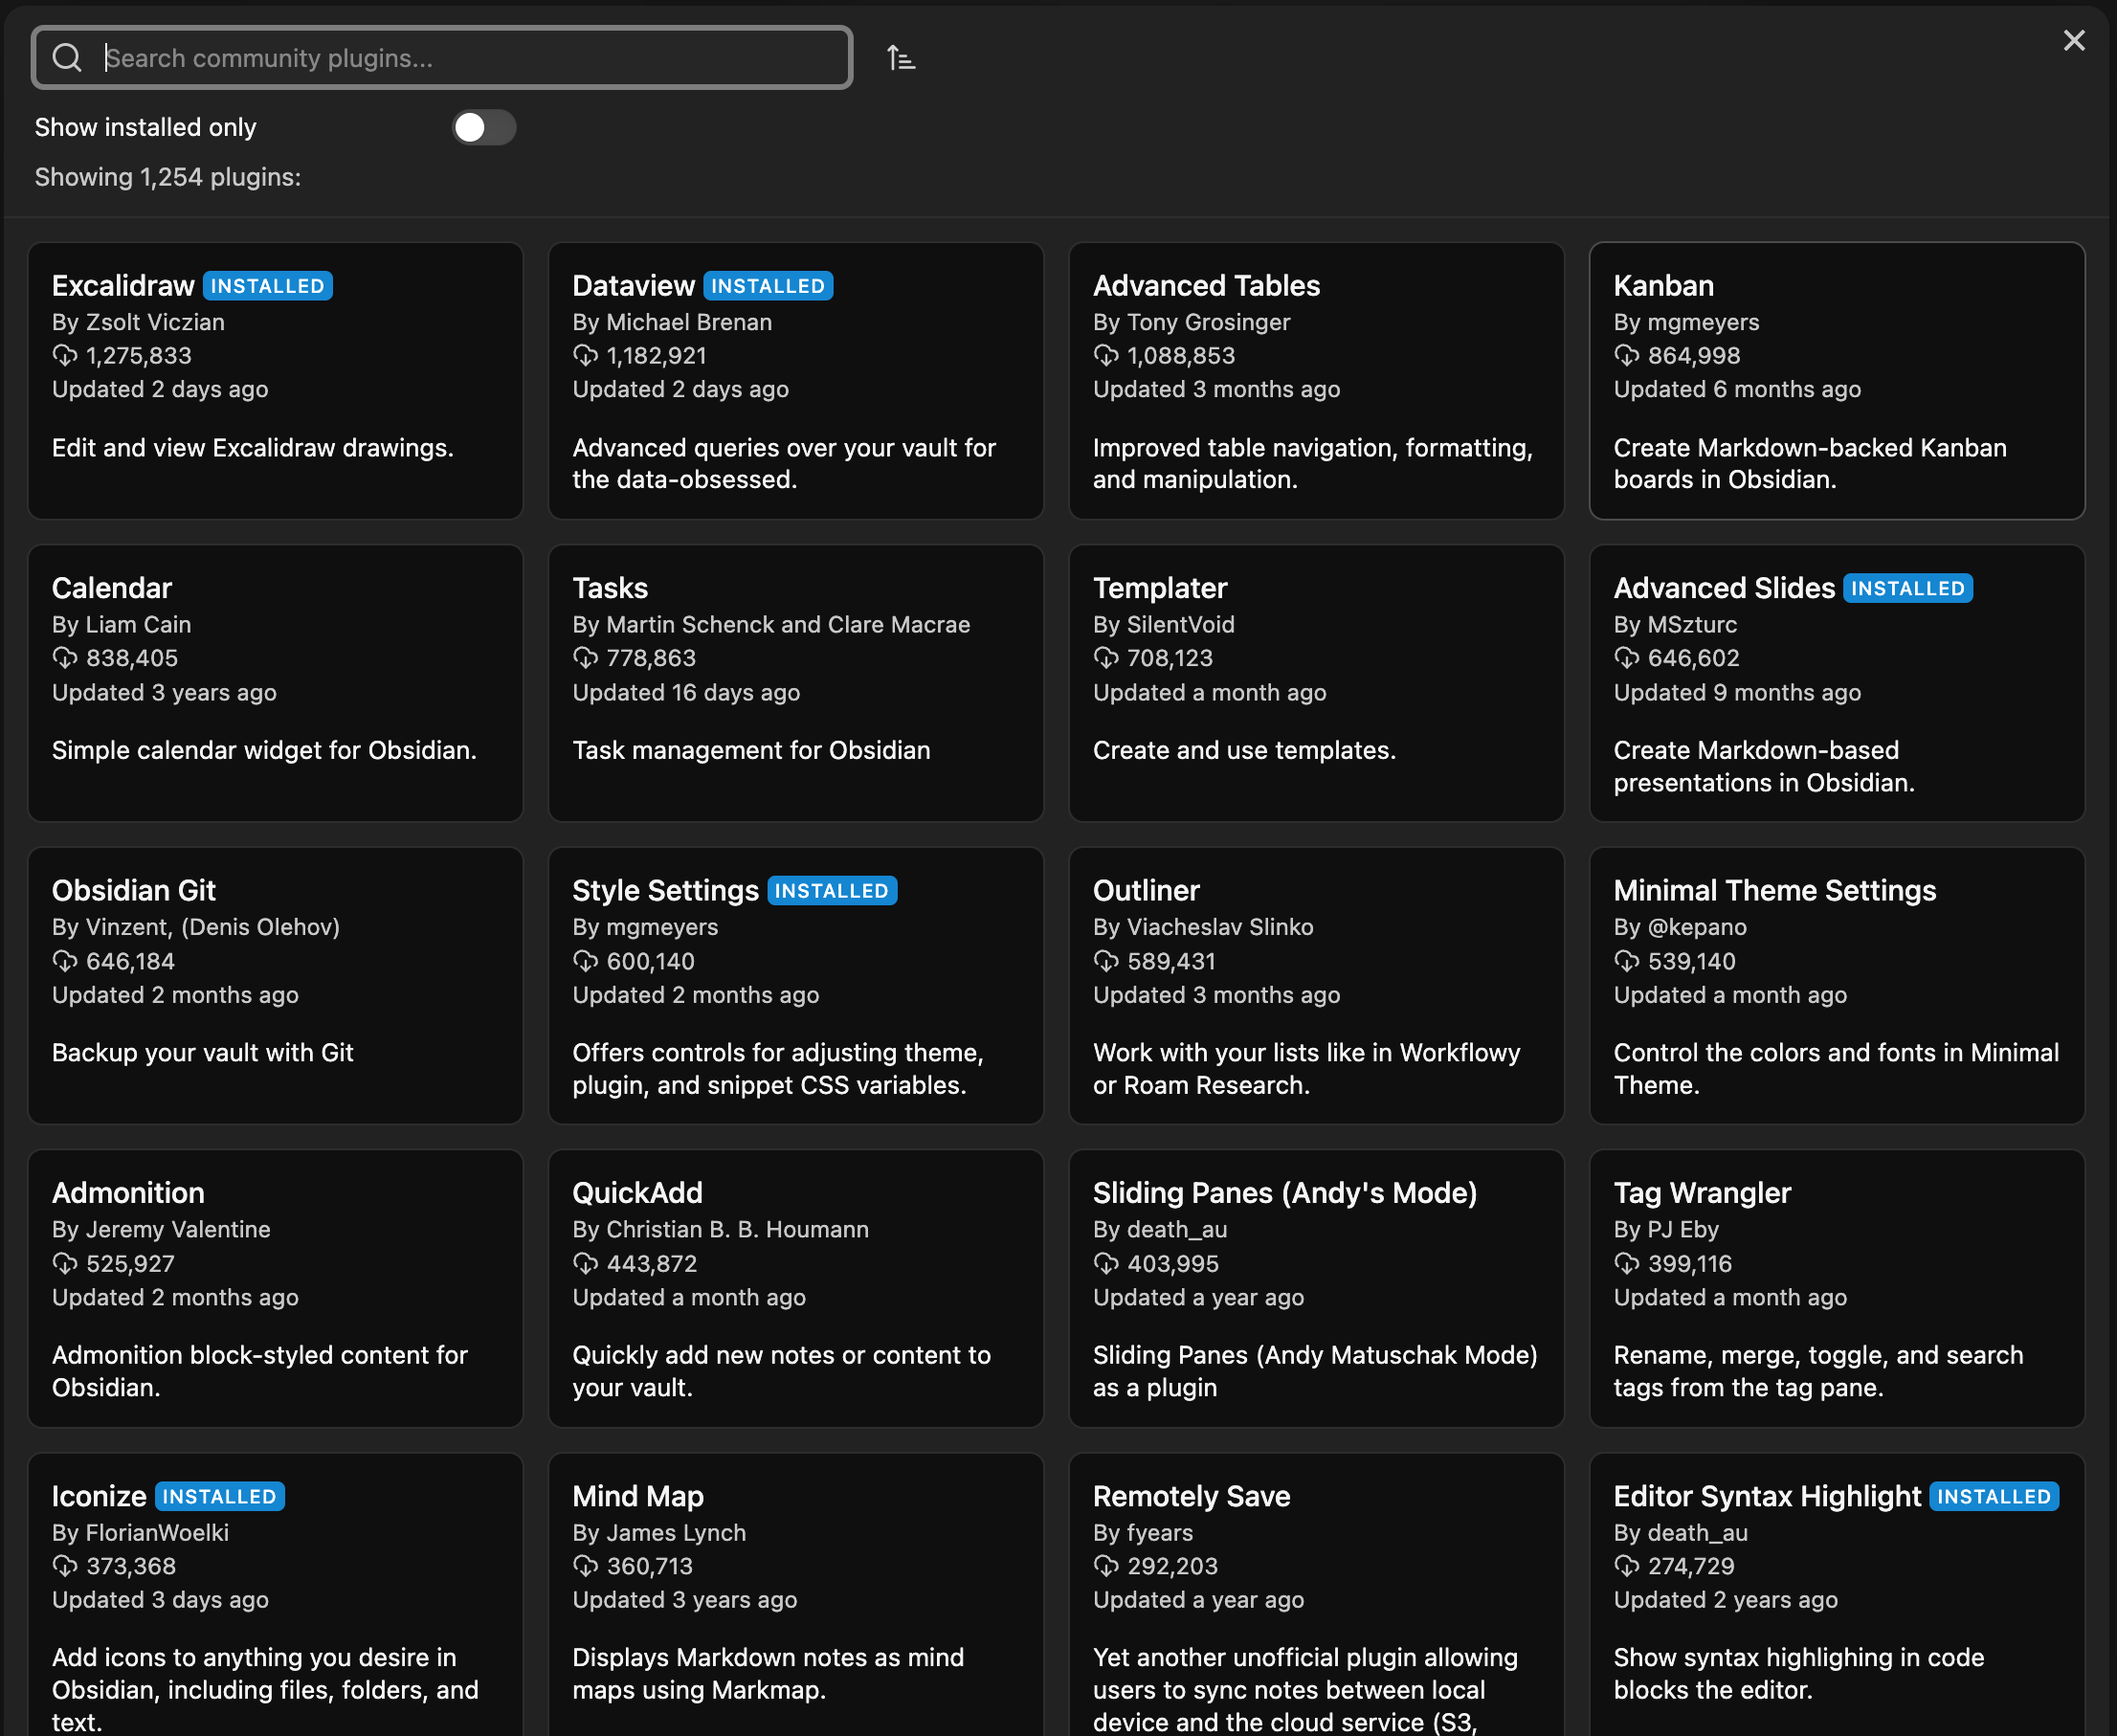Select the Sliding Panes (Andy's Mode) title
2117x1736 pixels.
pos(1285,1193)
